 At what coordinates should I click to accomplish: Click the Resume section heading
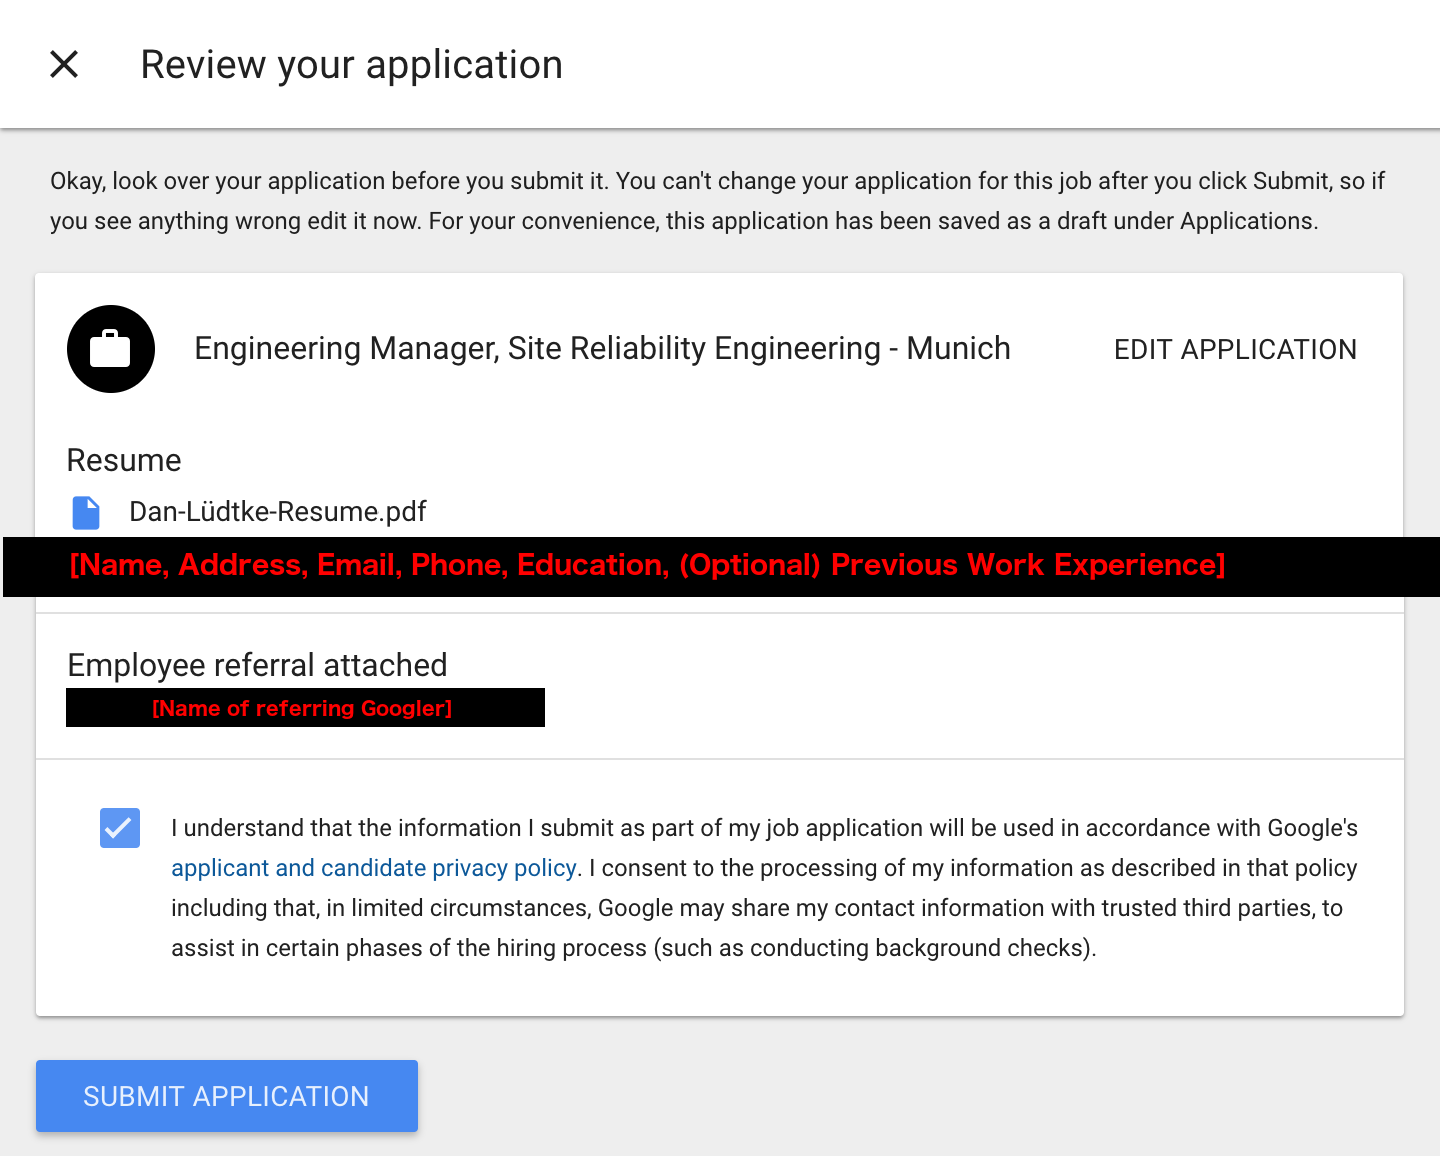coord(124,460)
